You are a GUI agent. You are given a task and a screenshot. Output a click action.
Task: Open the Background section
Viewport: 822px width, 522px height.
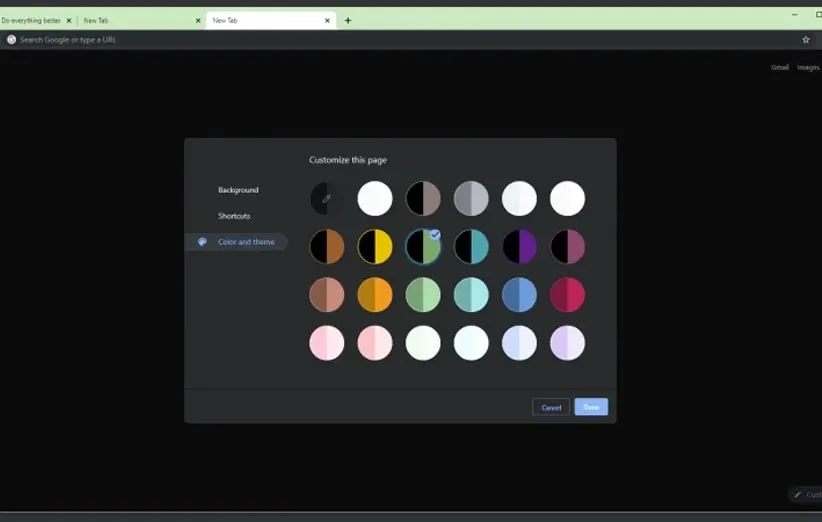pyautogui.click(x=238, y=190)
